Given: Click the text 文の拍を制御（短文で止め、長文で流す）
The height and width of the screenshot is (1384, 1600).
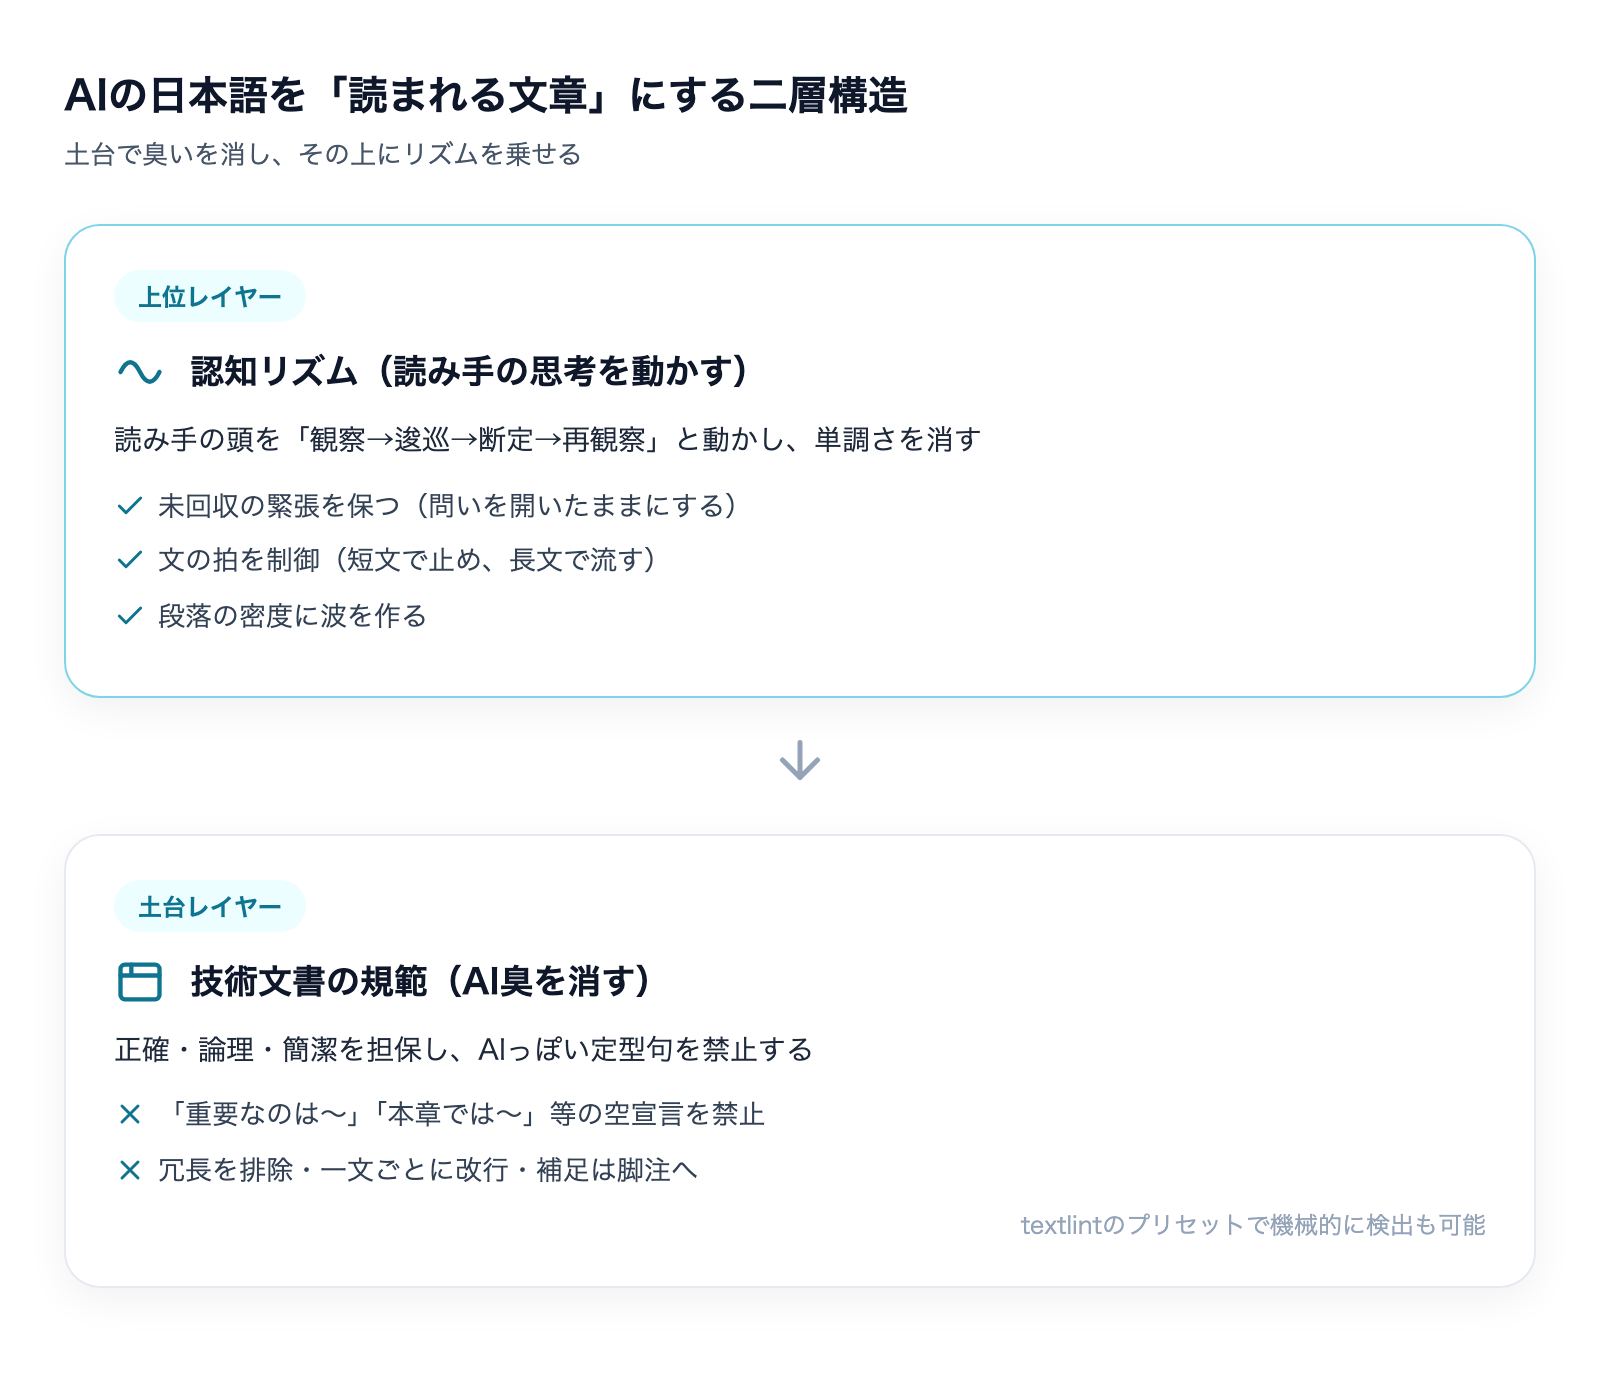Looking at the screenshot, I should point(409,560).
